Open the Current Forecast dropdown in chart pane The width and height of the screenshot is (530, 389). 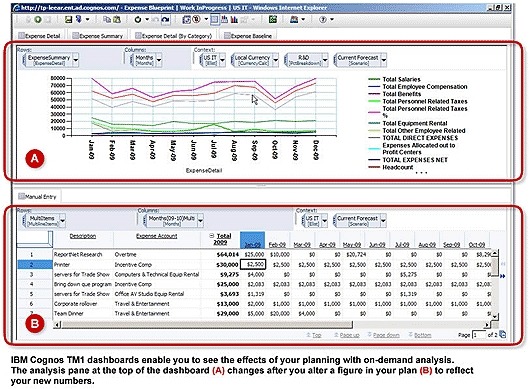click(x=384, y=60)
